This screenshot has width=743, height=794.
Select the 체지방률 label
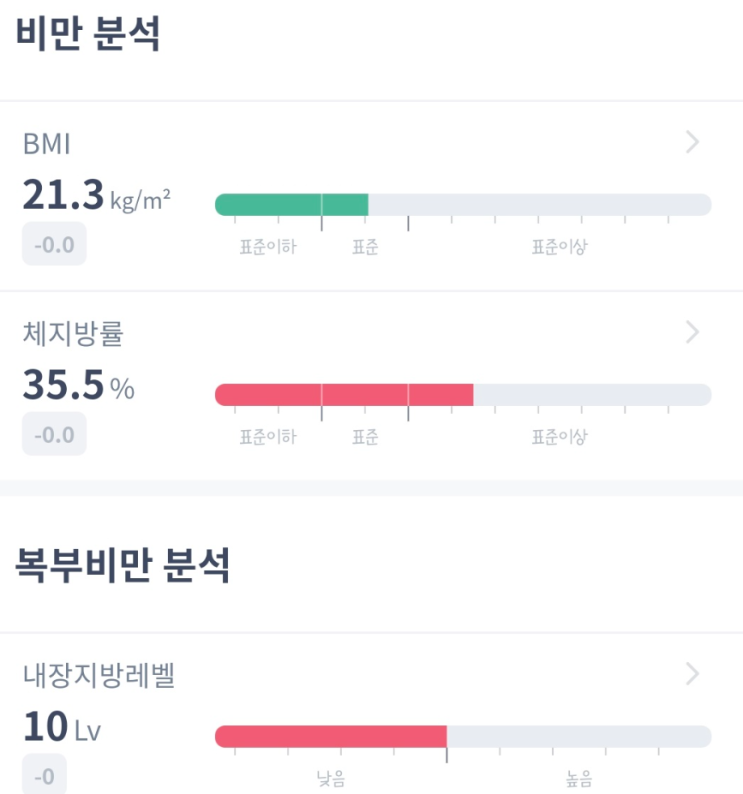[73, 334]
